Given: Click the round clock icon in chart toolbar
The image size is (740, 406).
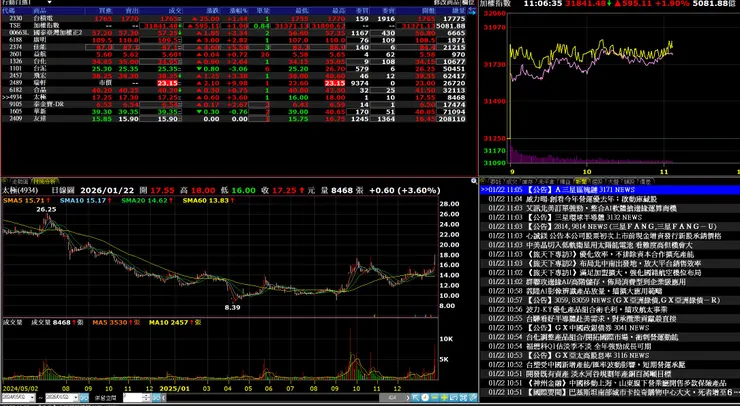Looking at the screenshot, I should point(425,398).
